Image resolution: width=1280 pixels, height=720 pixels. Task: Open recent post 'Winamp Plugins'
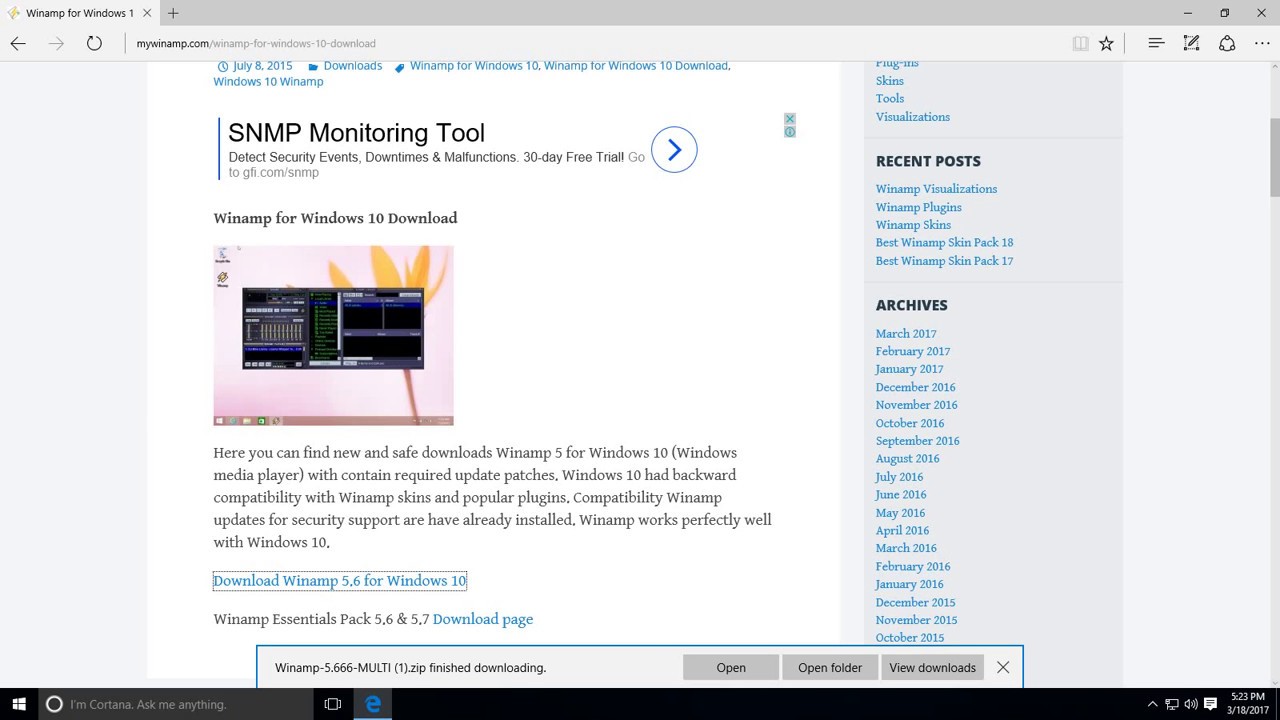tap(919, 207)
